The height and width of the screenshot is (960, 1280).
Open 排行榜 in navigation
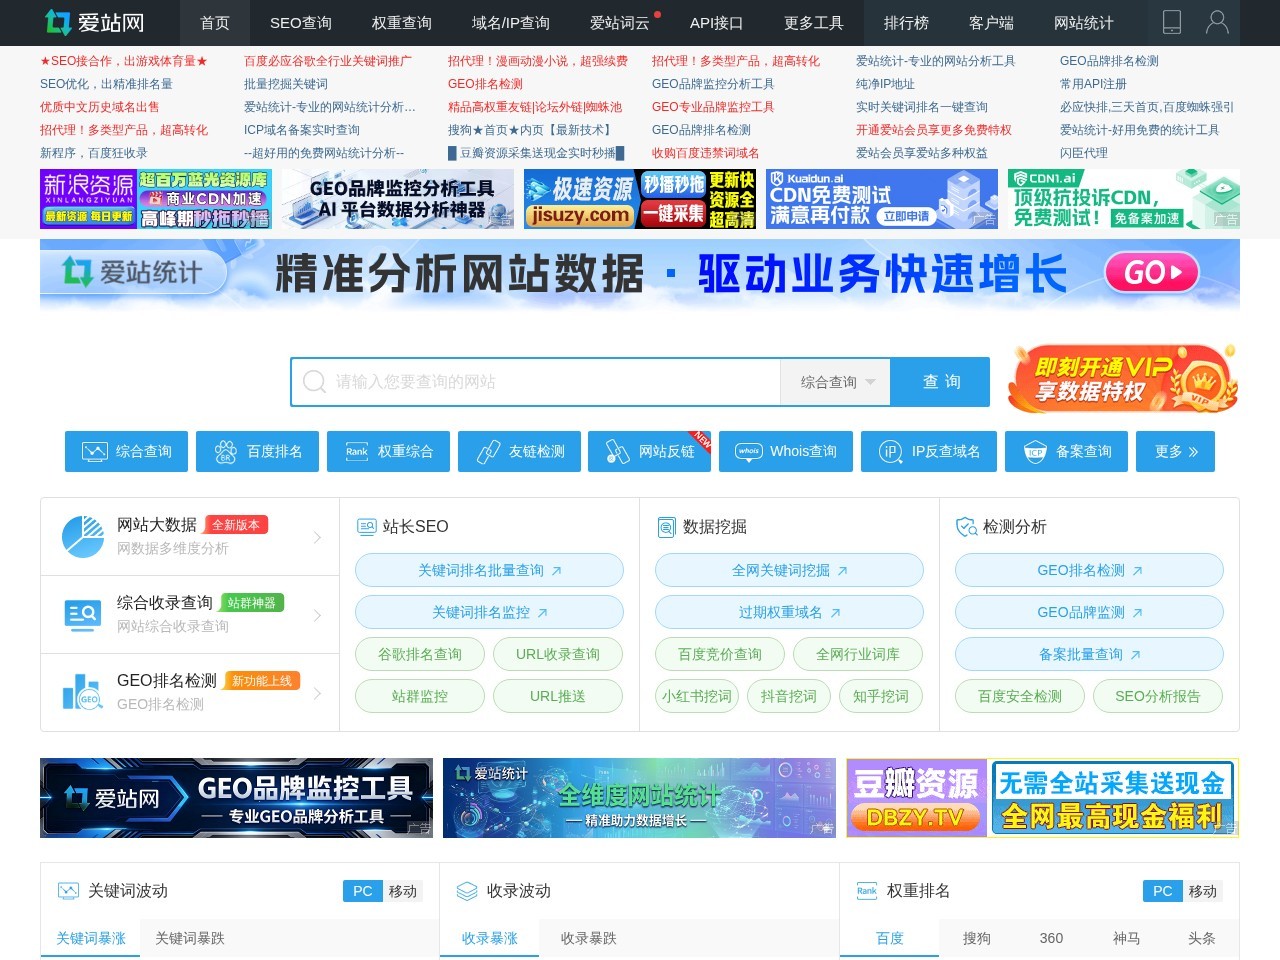(907, 23)
